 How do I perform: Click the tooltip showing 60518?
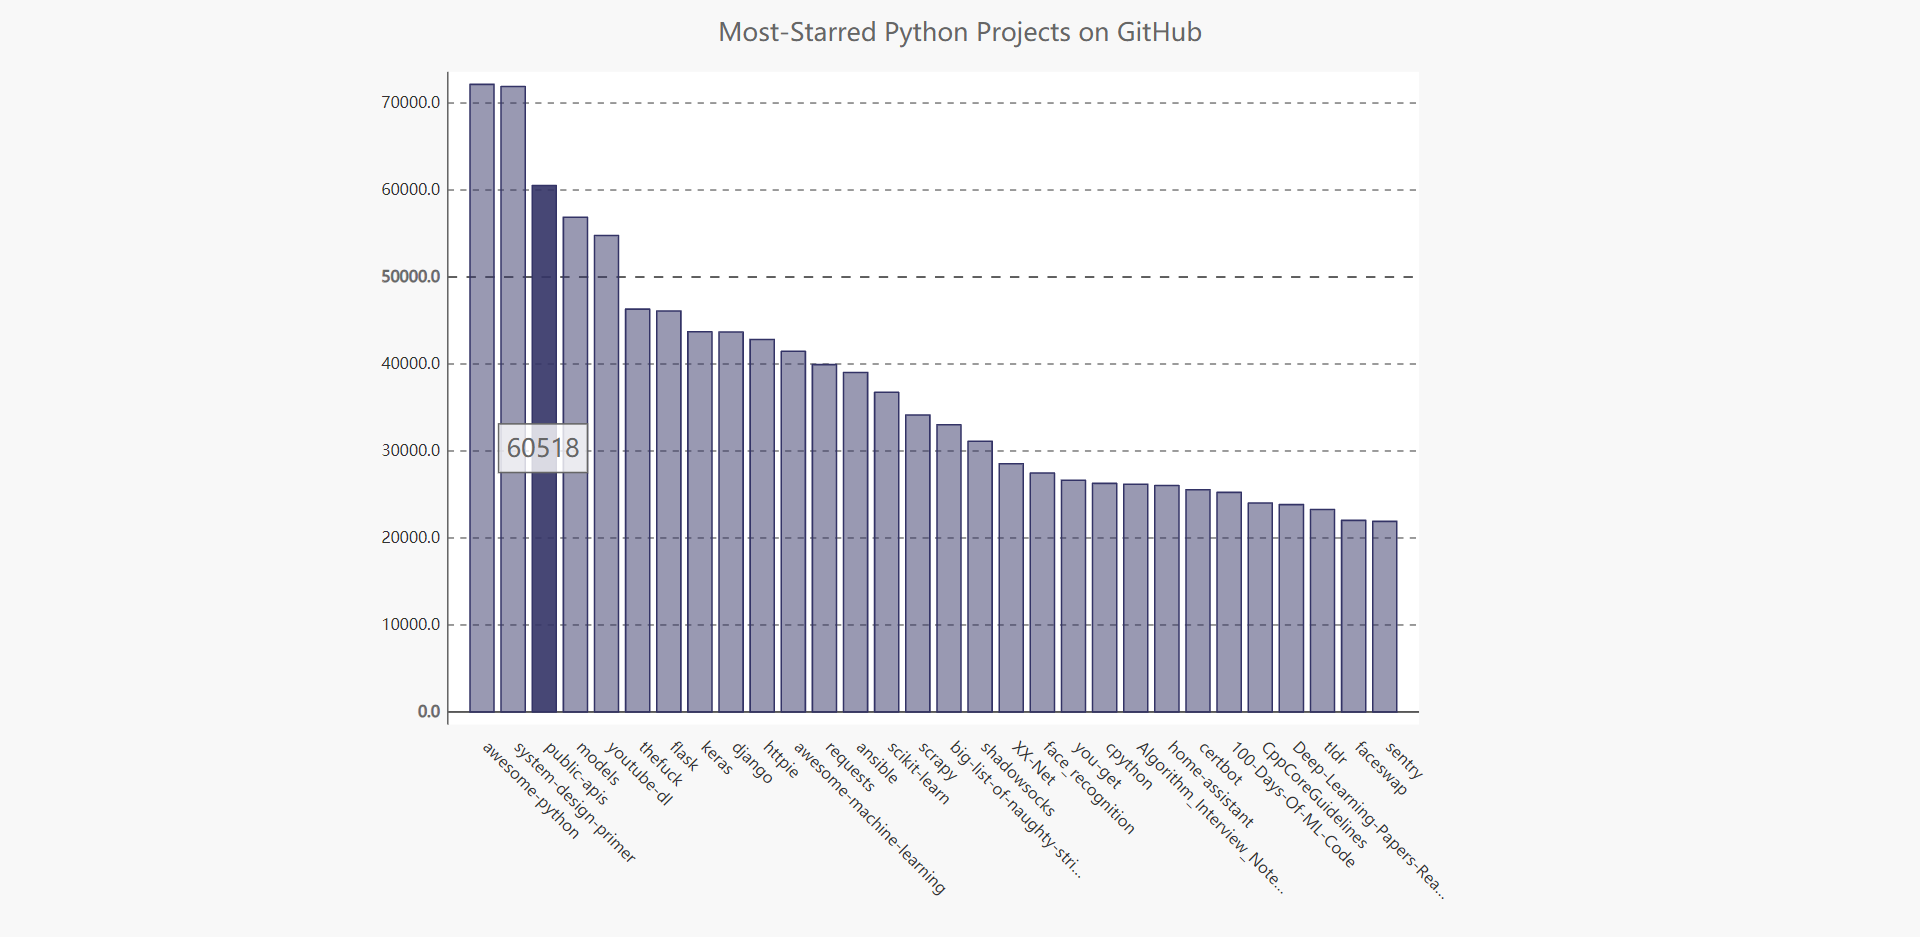pyautogui.click(x=543, y=449)
